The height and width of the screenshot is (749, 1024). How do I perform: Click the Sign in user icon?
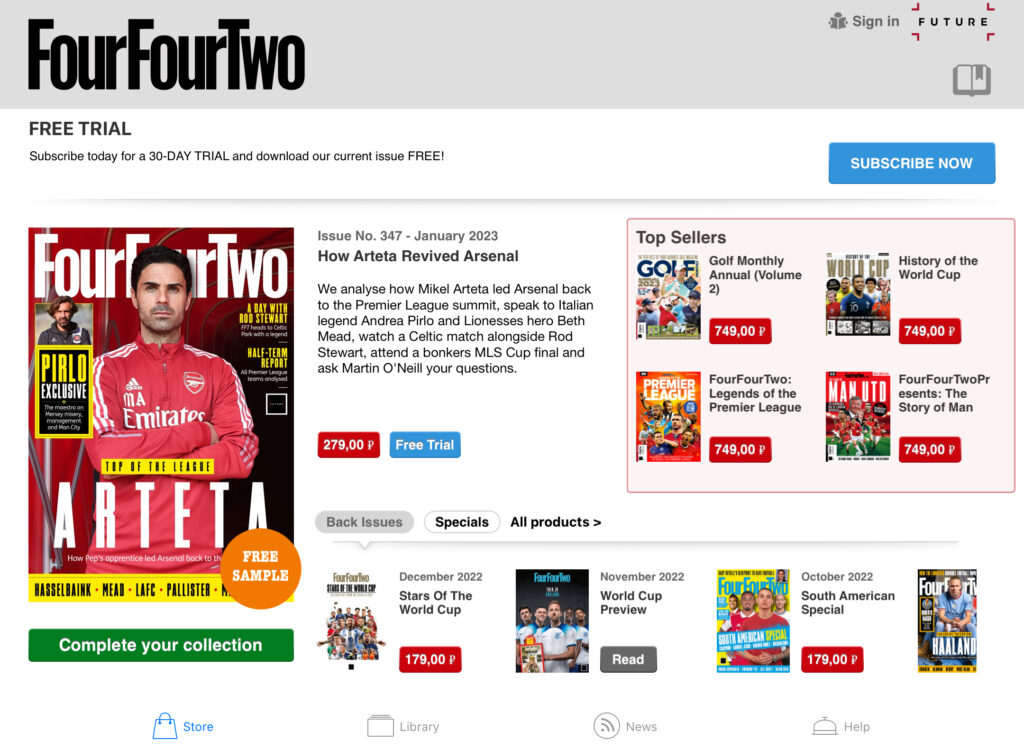point(837,21)
